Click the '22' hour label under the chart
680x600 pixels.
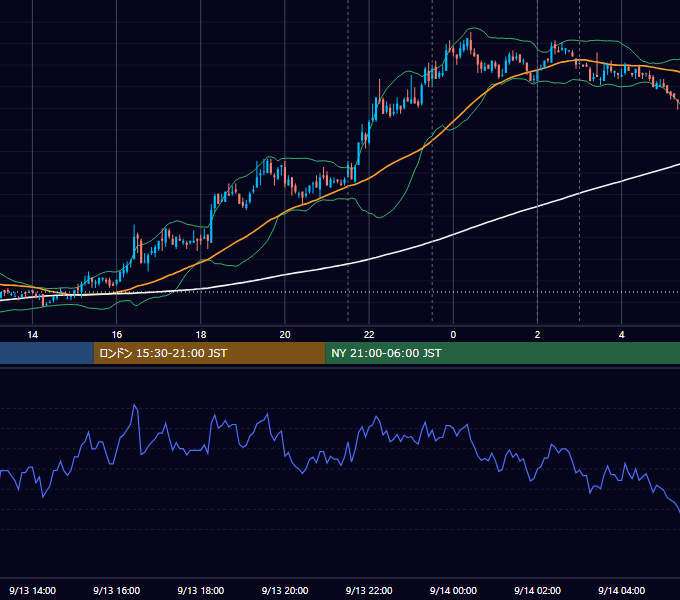369,335
